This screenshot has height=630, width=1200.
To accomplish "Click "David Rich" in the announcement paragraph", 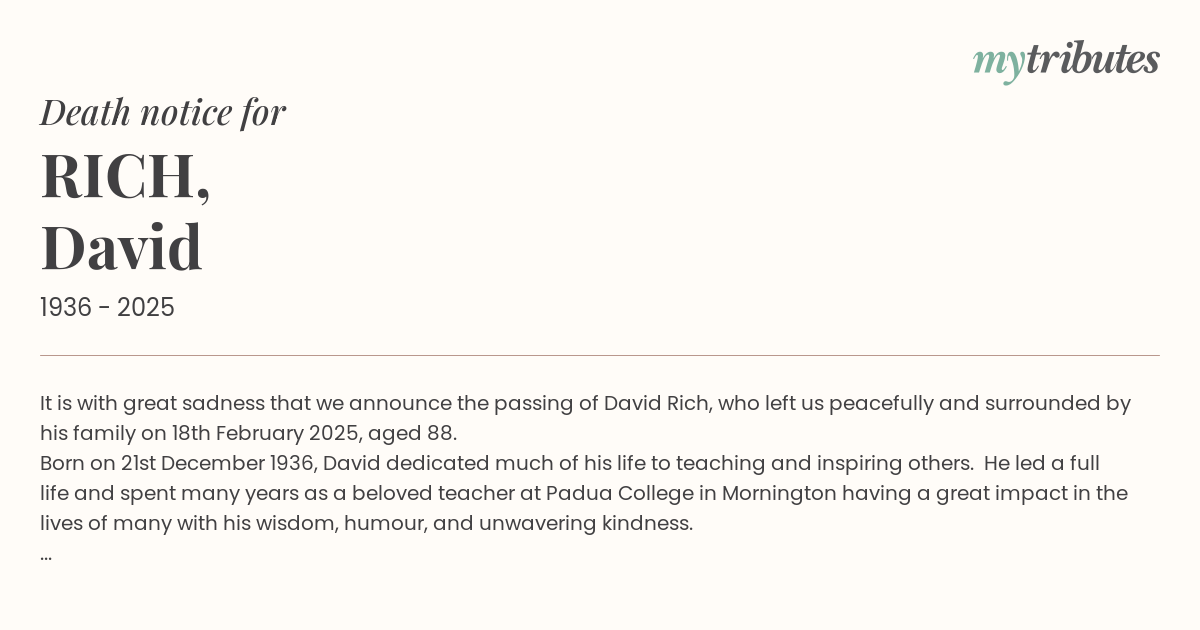I will click(657, 404).
